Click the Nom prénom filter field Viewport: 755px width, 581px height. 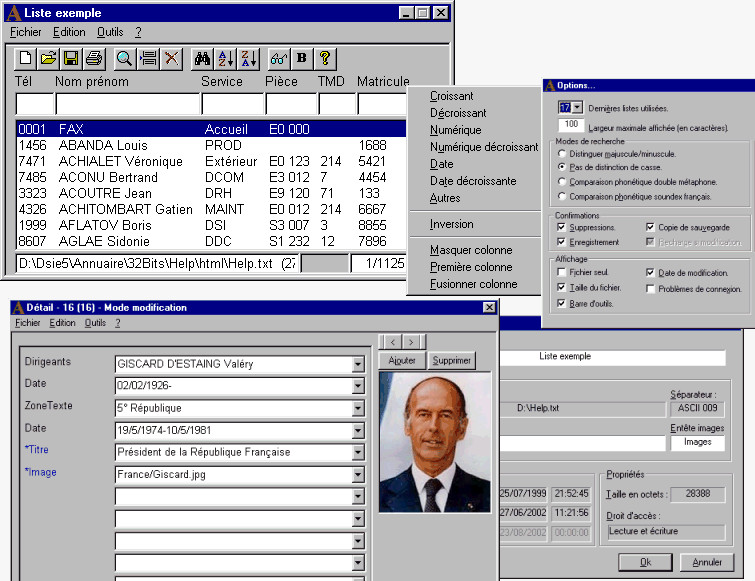coord(128,104)
